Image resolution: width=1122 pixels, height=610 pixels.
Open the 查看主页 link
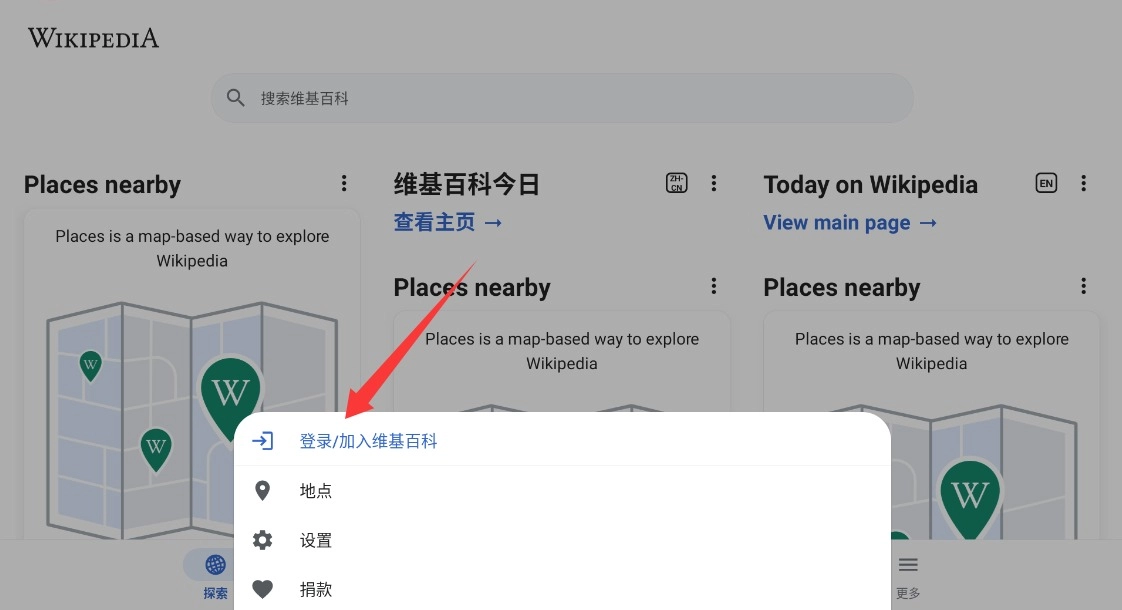coord(447,222)
